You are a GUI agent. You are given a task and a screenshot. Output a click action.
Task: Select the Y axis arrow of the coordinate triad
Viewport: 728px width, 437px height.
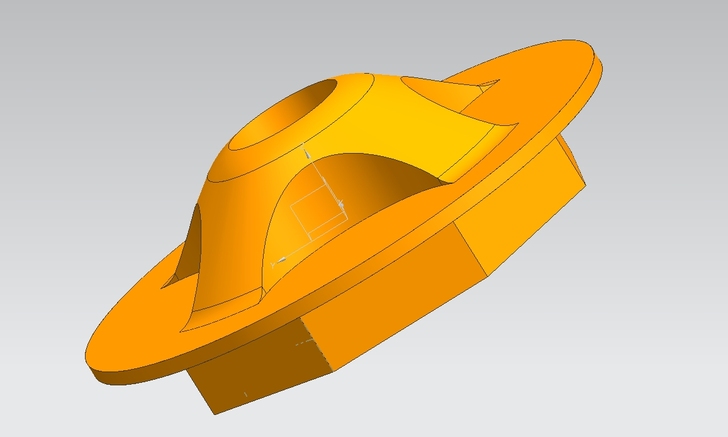tap(280, 261)
